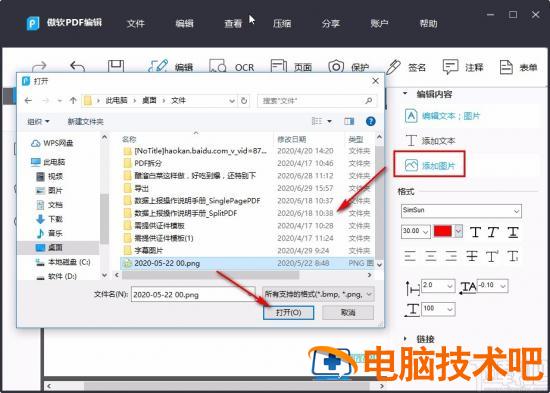Click the 文件名 filename input field

point(193,294)
